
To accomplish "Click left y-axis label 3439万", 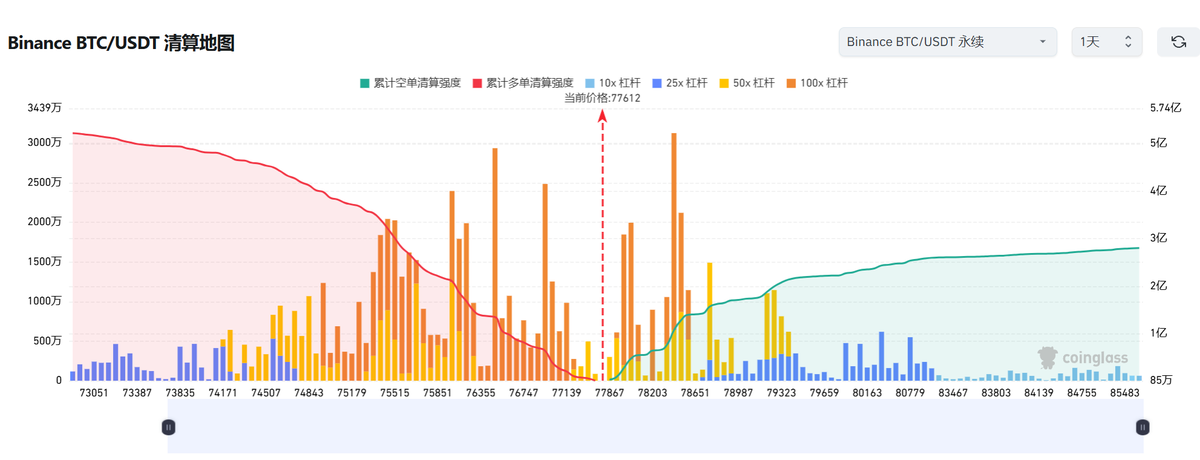I will pyautogui.click(x=45, y=107).
